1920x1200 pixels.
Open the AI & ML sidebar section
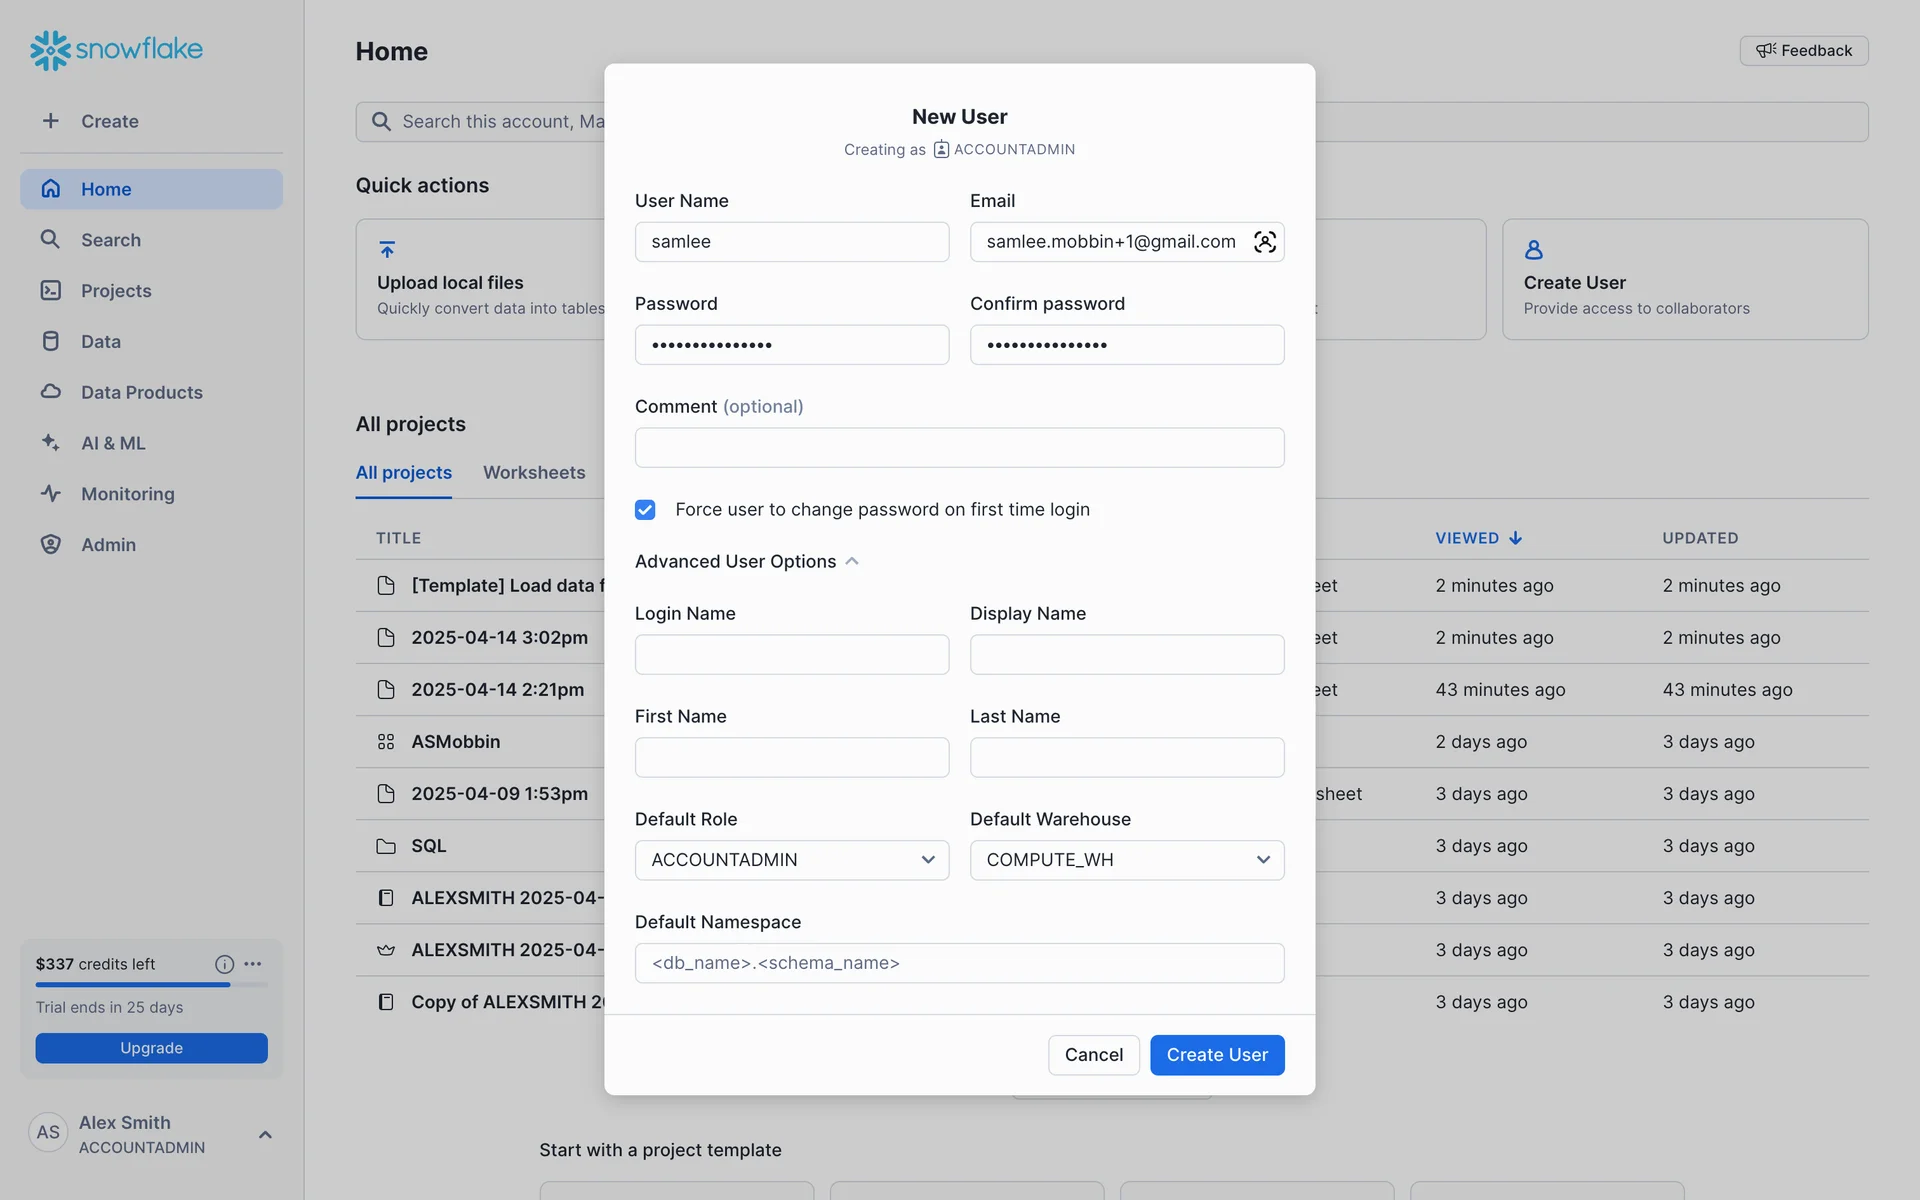112,443
